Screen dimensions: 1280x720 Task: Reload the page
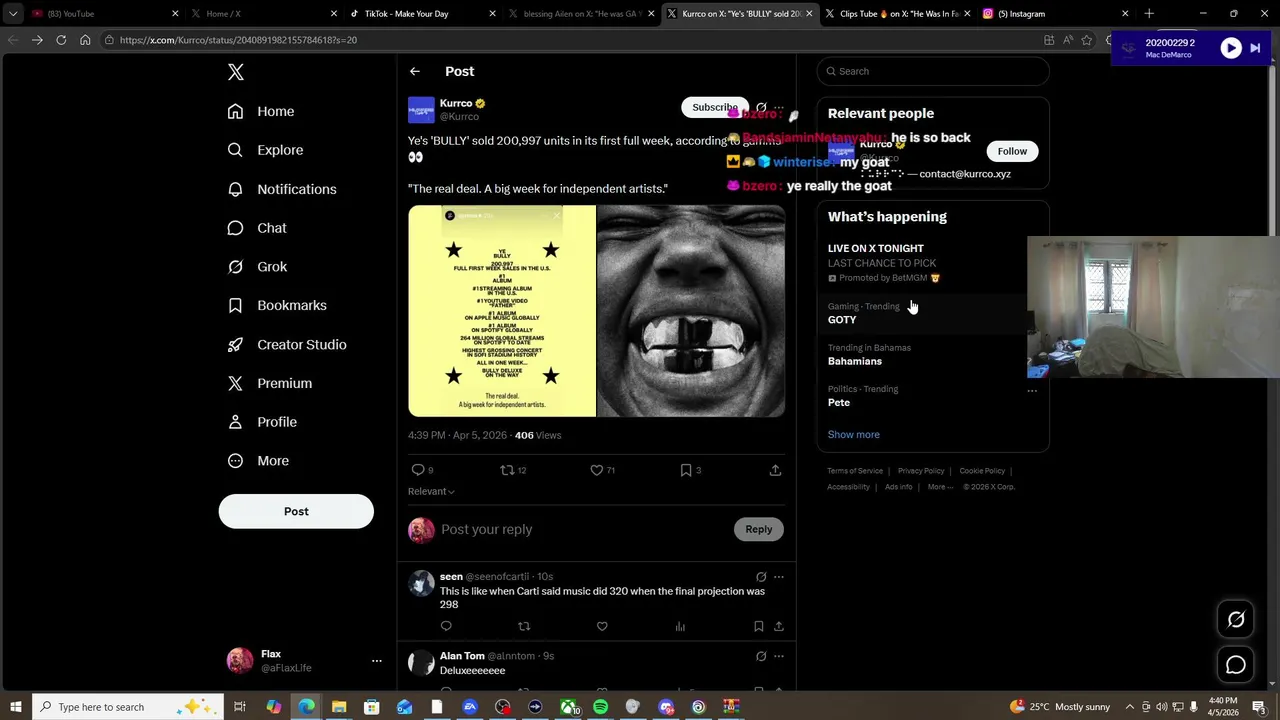61,40
